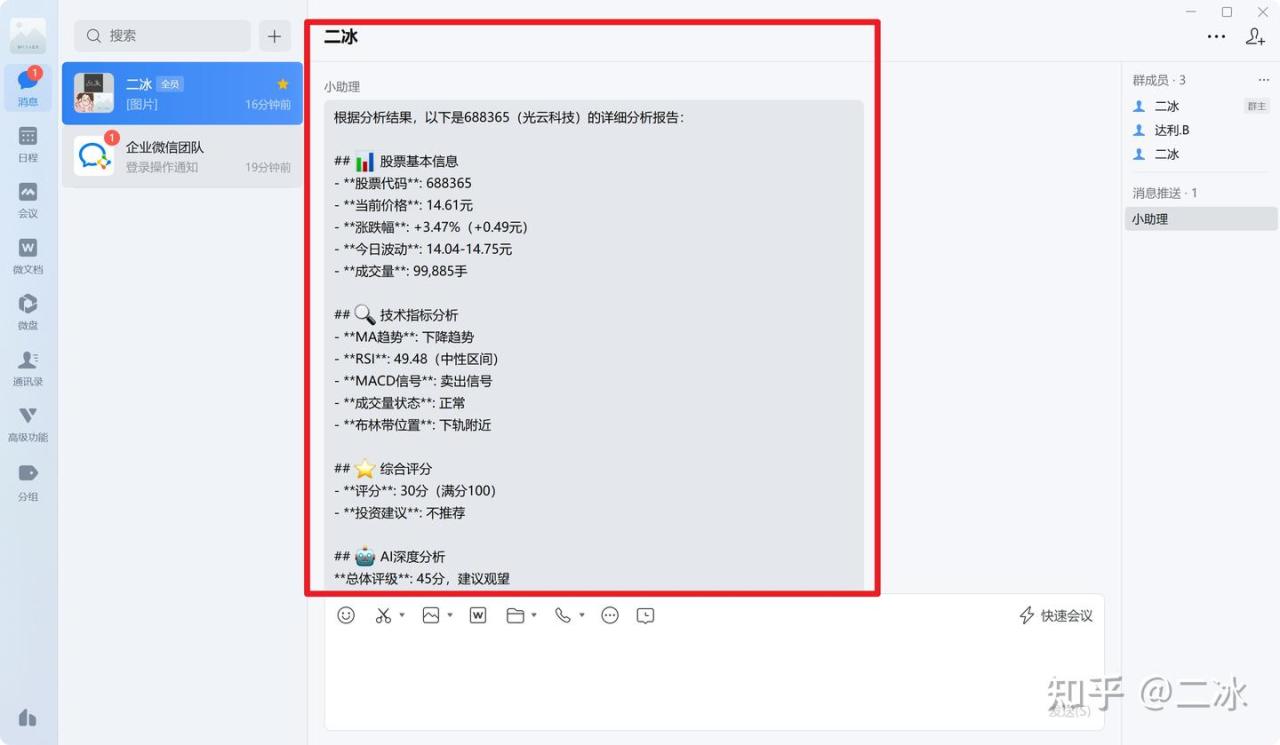Expand the folder file dropdown arrow

pos(535,615)
